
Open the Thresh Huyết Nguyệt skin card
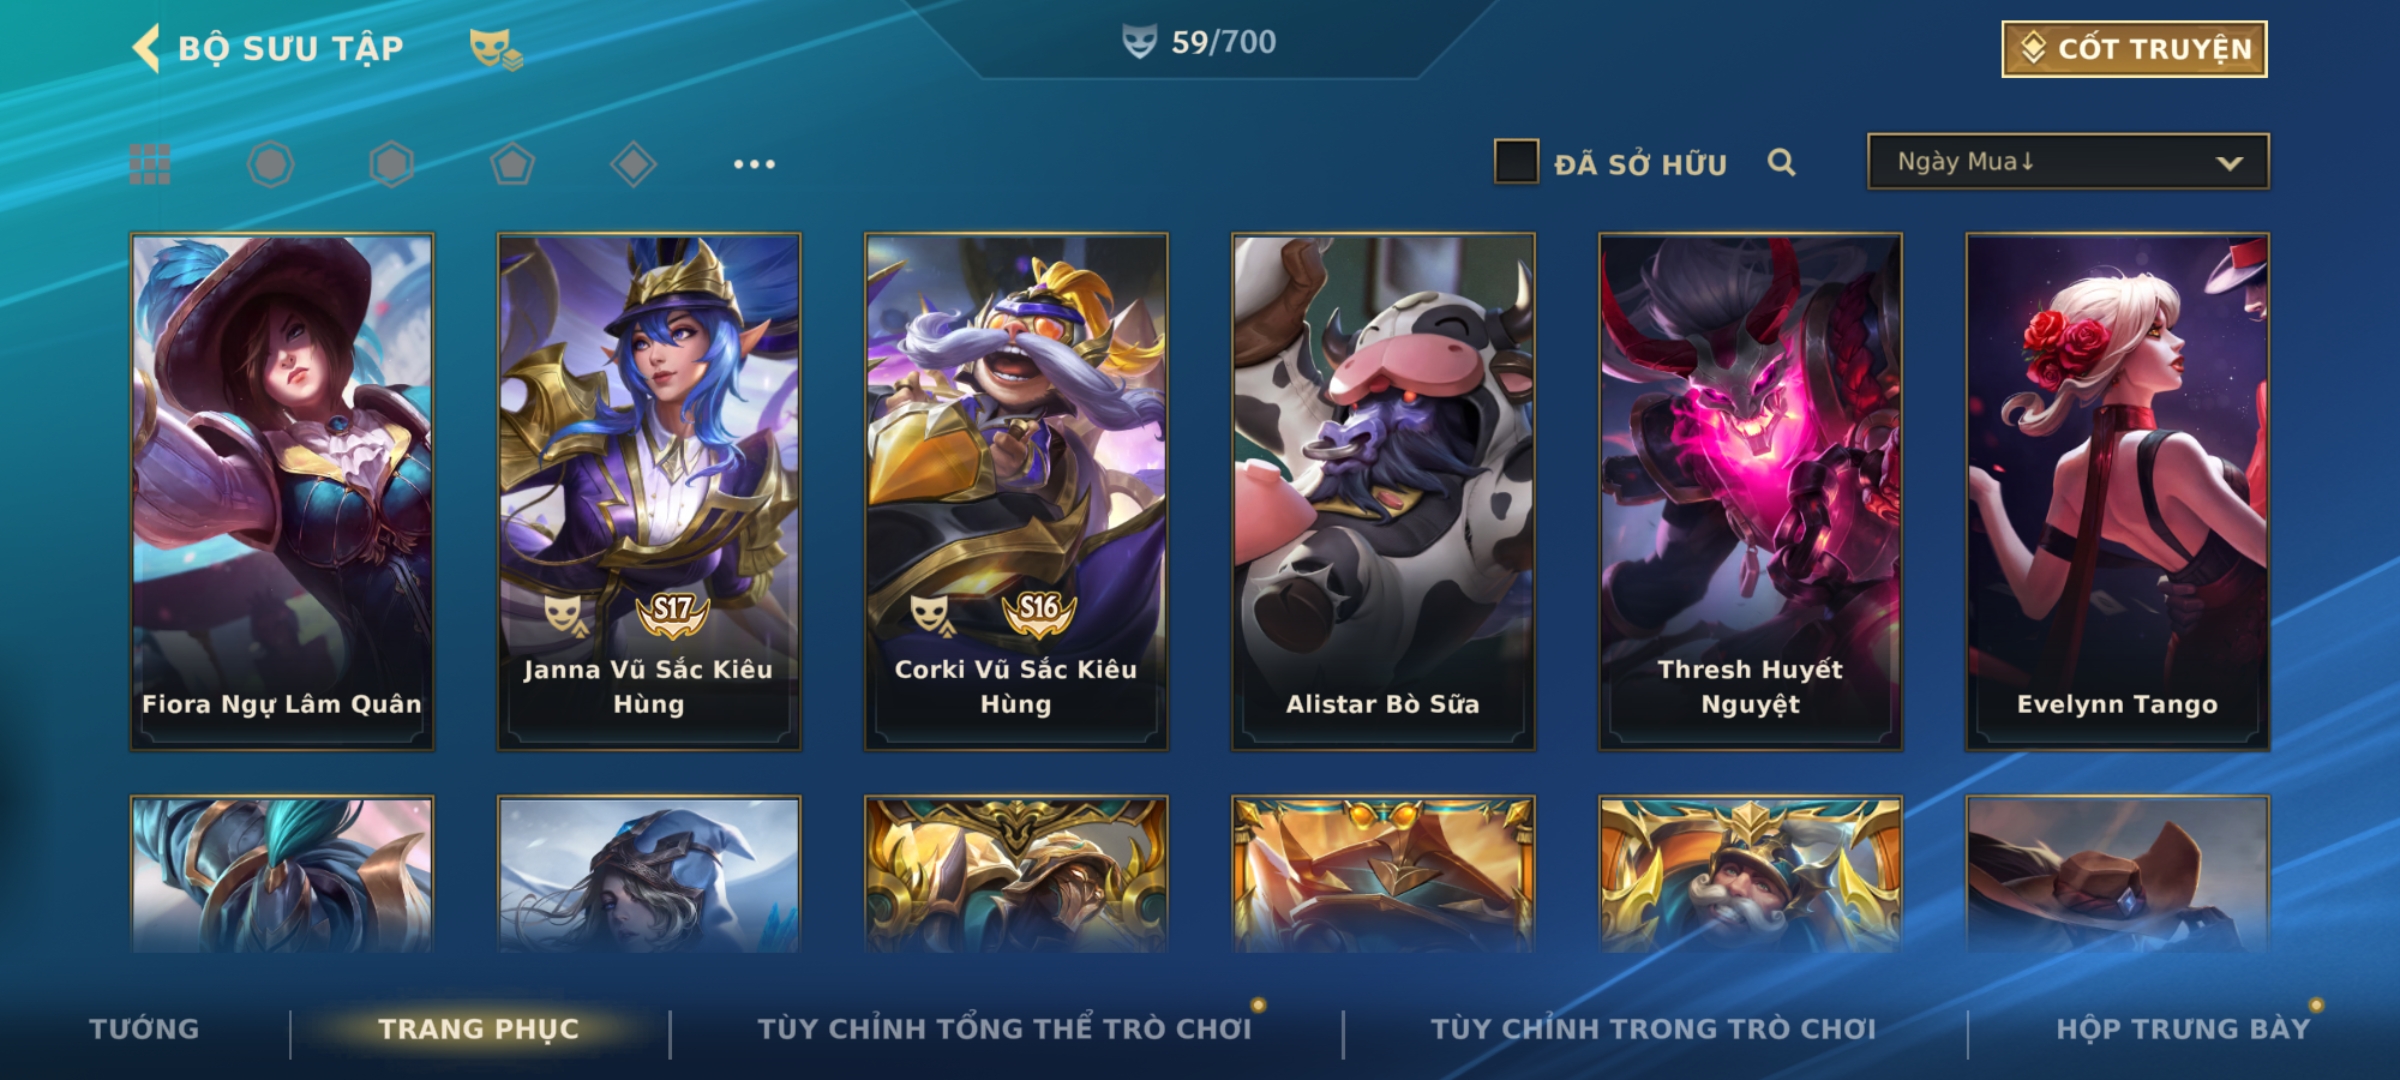pos(1750,492)
